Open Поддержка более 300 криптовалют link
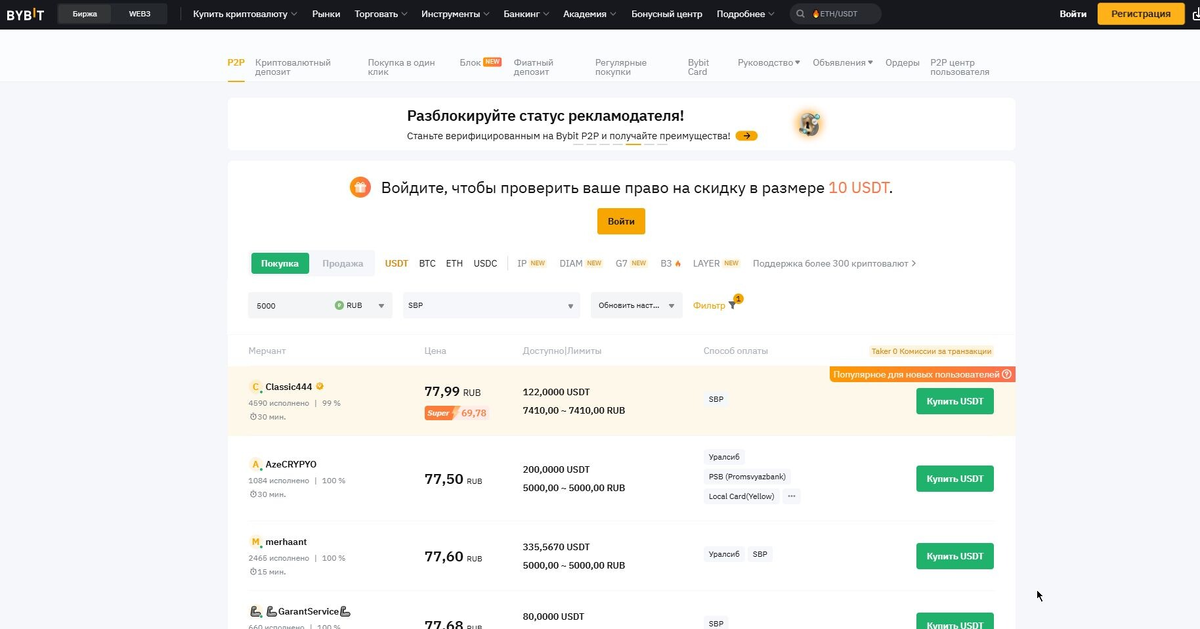This screenshot has width=1200, height=629. [834, 263]
